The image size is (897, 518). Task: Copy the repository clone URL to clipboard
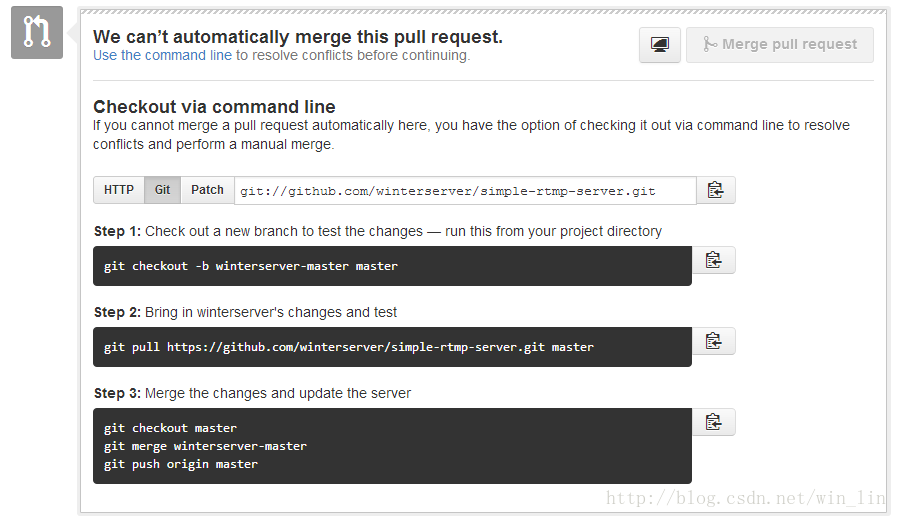716,190
